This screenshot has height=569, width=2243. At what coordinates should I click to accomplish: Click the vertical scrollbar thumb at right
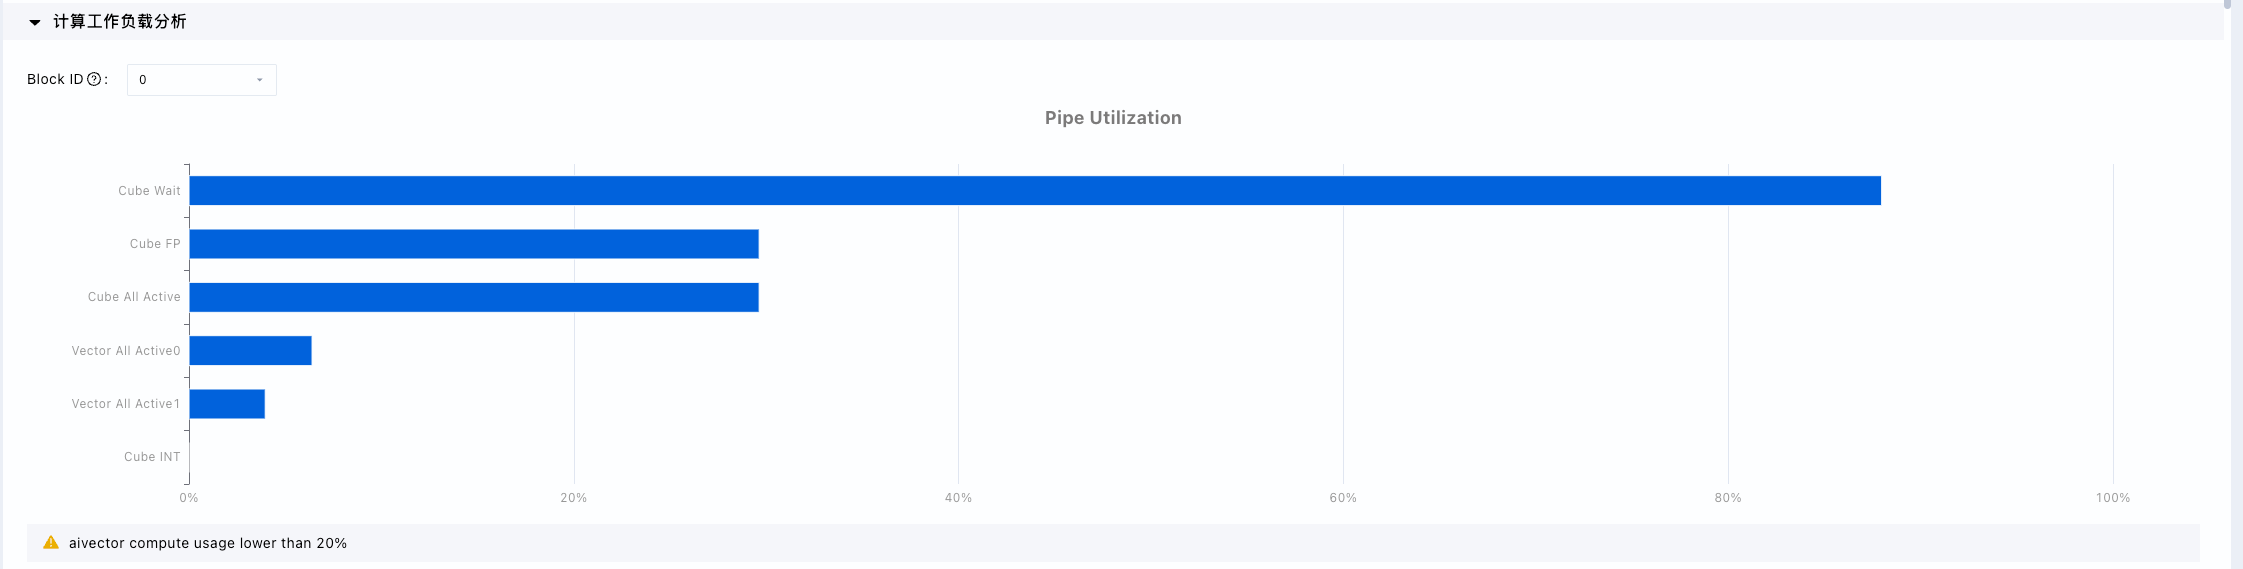pyautogui.click(x=2227, y=4)
